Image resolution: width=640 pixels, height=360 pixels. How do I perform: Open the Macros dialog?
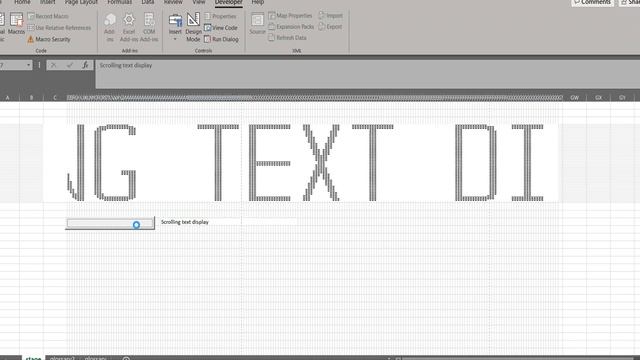[x=16, y=24]
